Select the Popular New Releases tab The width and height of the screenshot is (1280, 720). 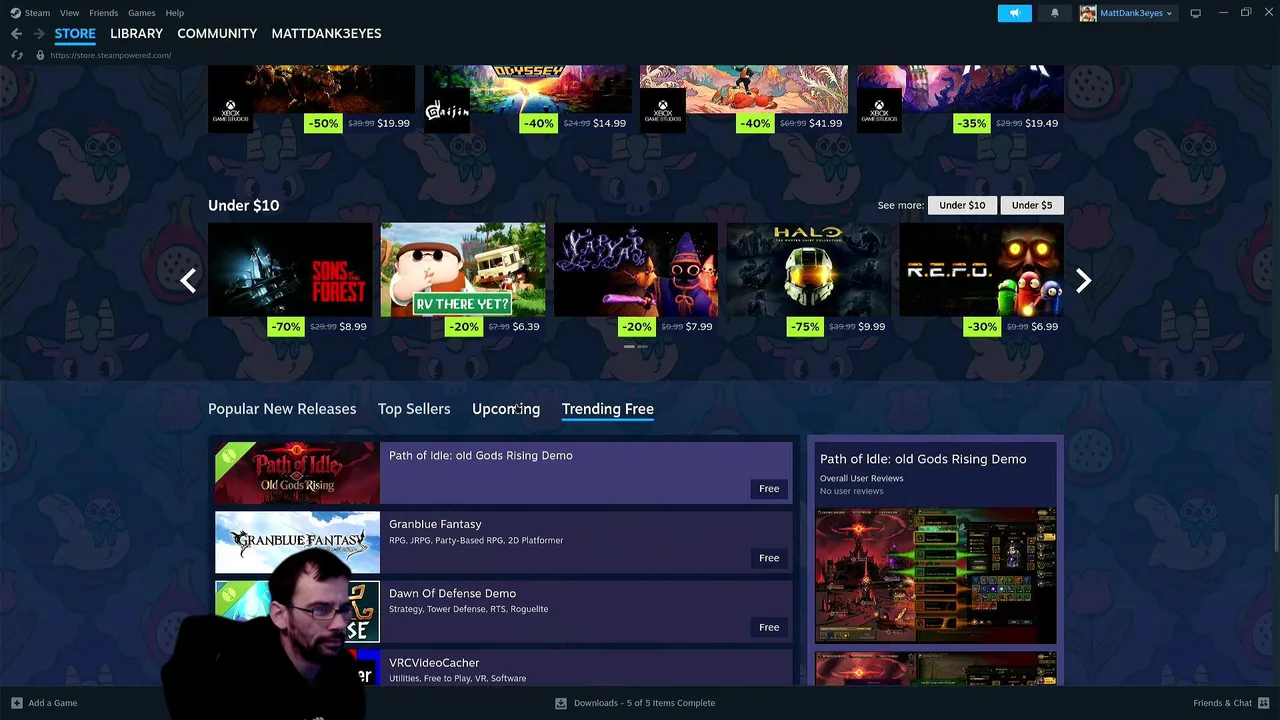pyautogui.click(x=282, y=409)
